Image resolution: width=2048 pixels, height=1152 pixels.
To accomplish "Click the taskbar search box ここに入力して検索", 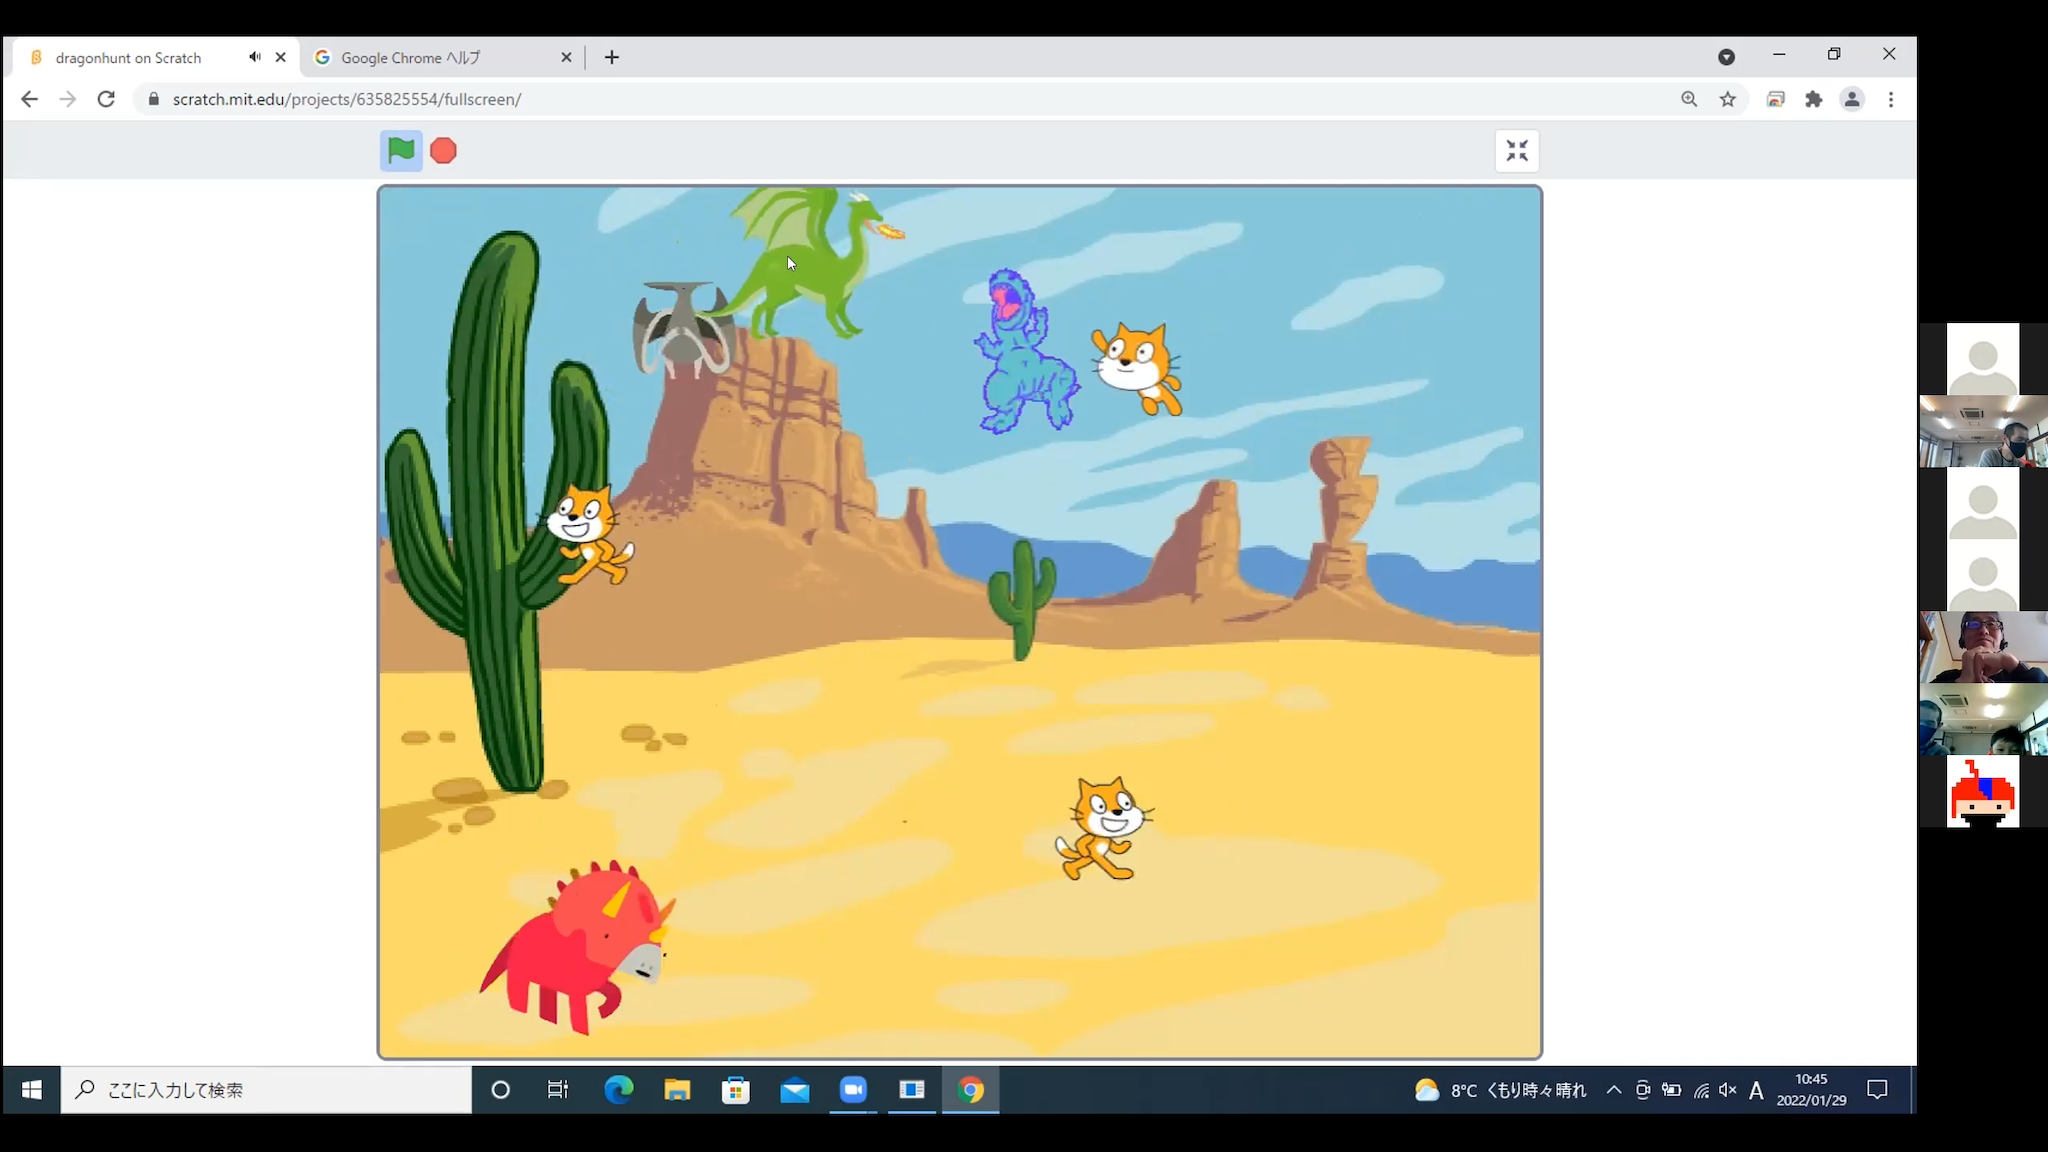I will (x=266, y=1090).
